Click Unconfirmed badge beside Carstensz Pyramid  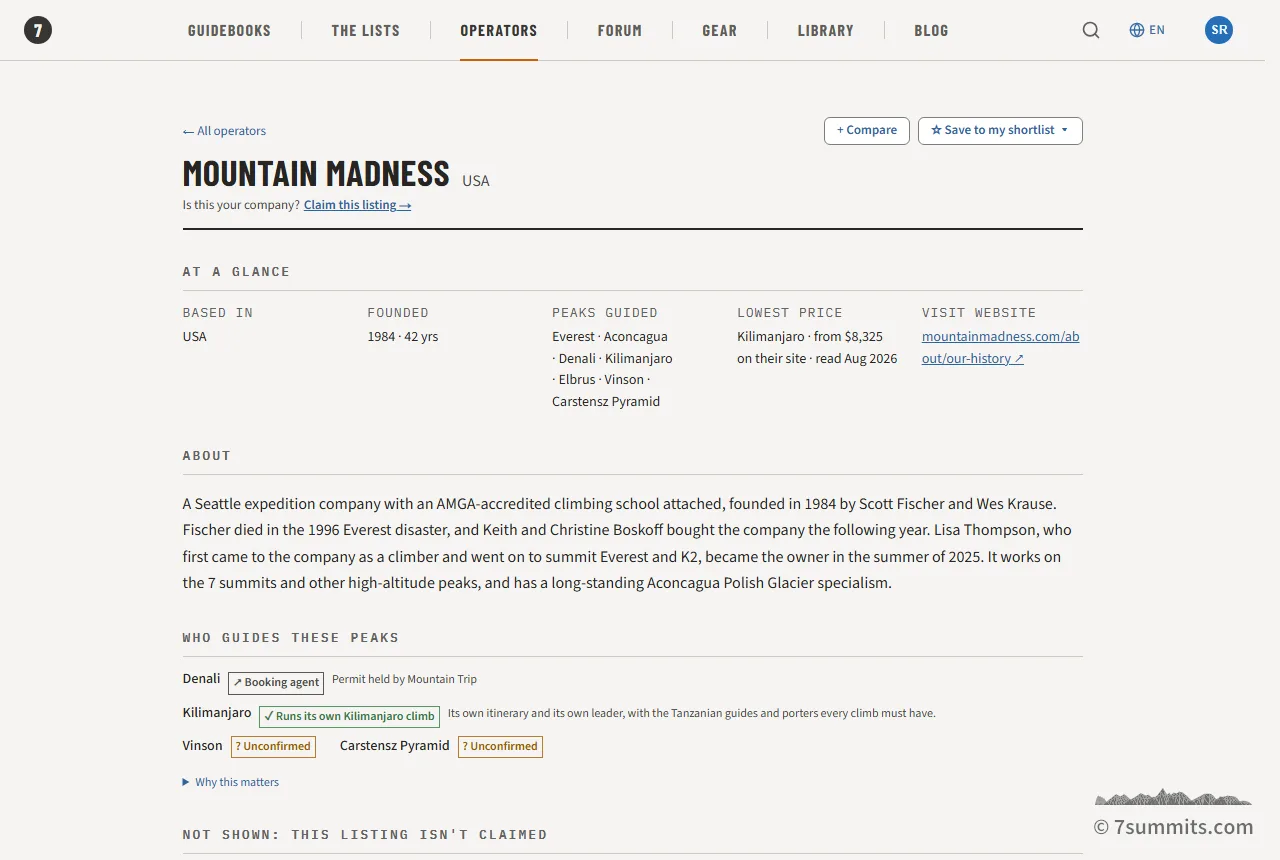point(500,746)
